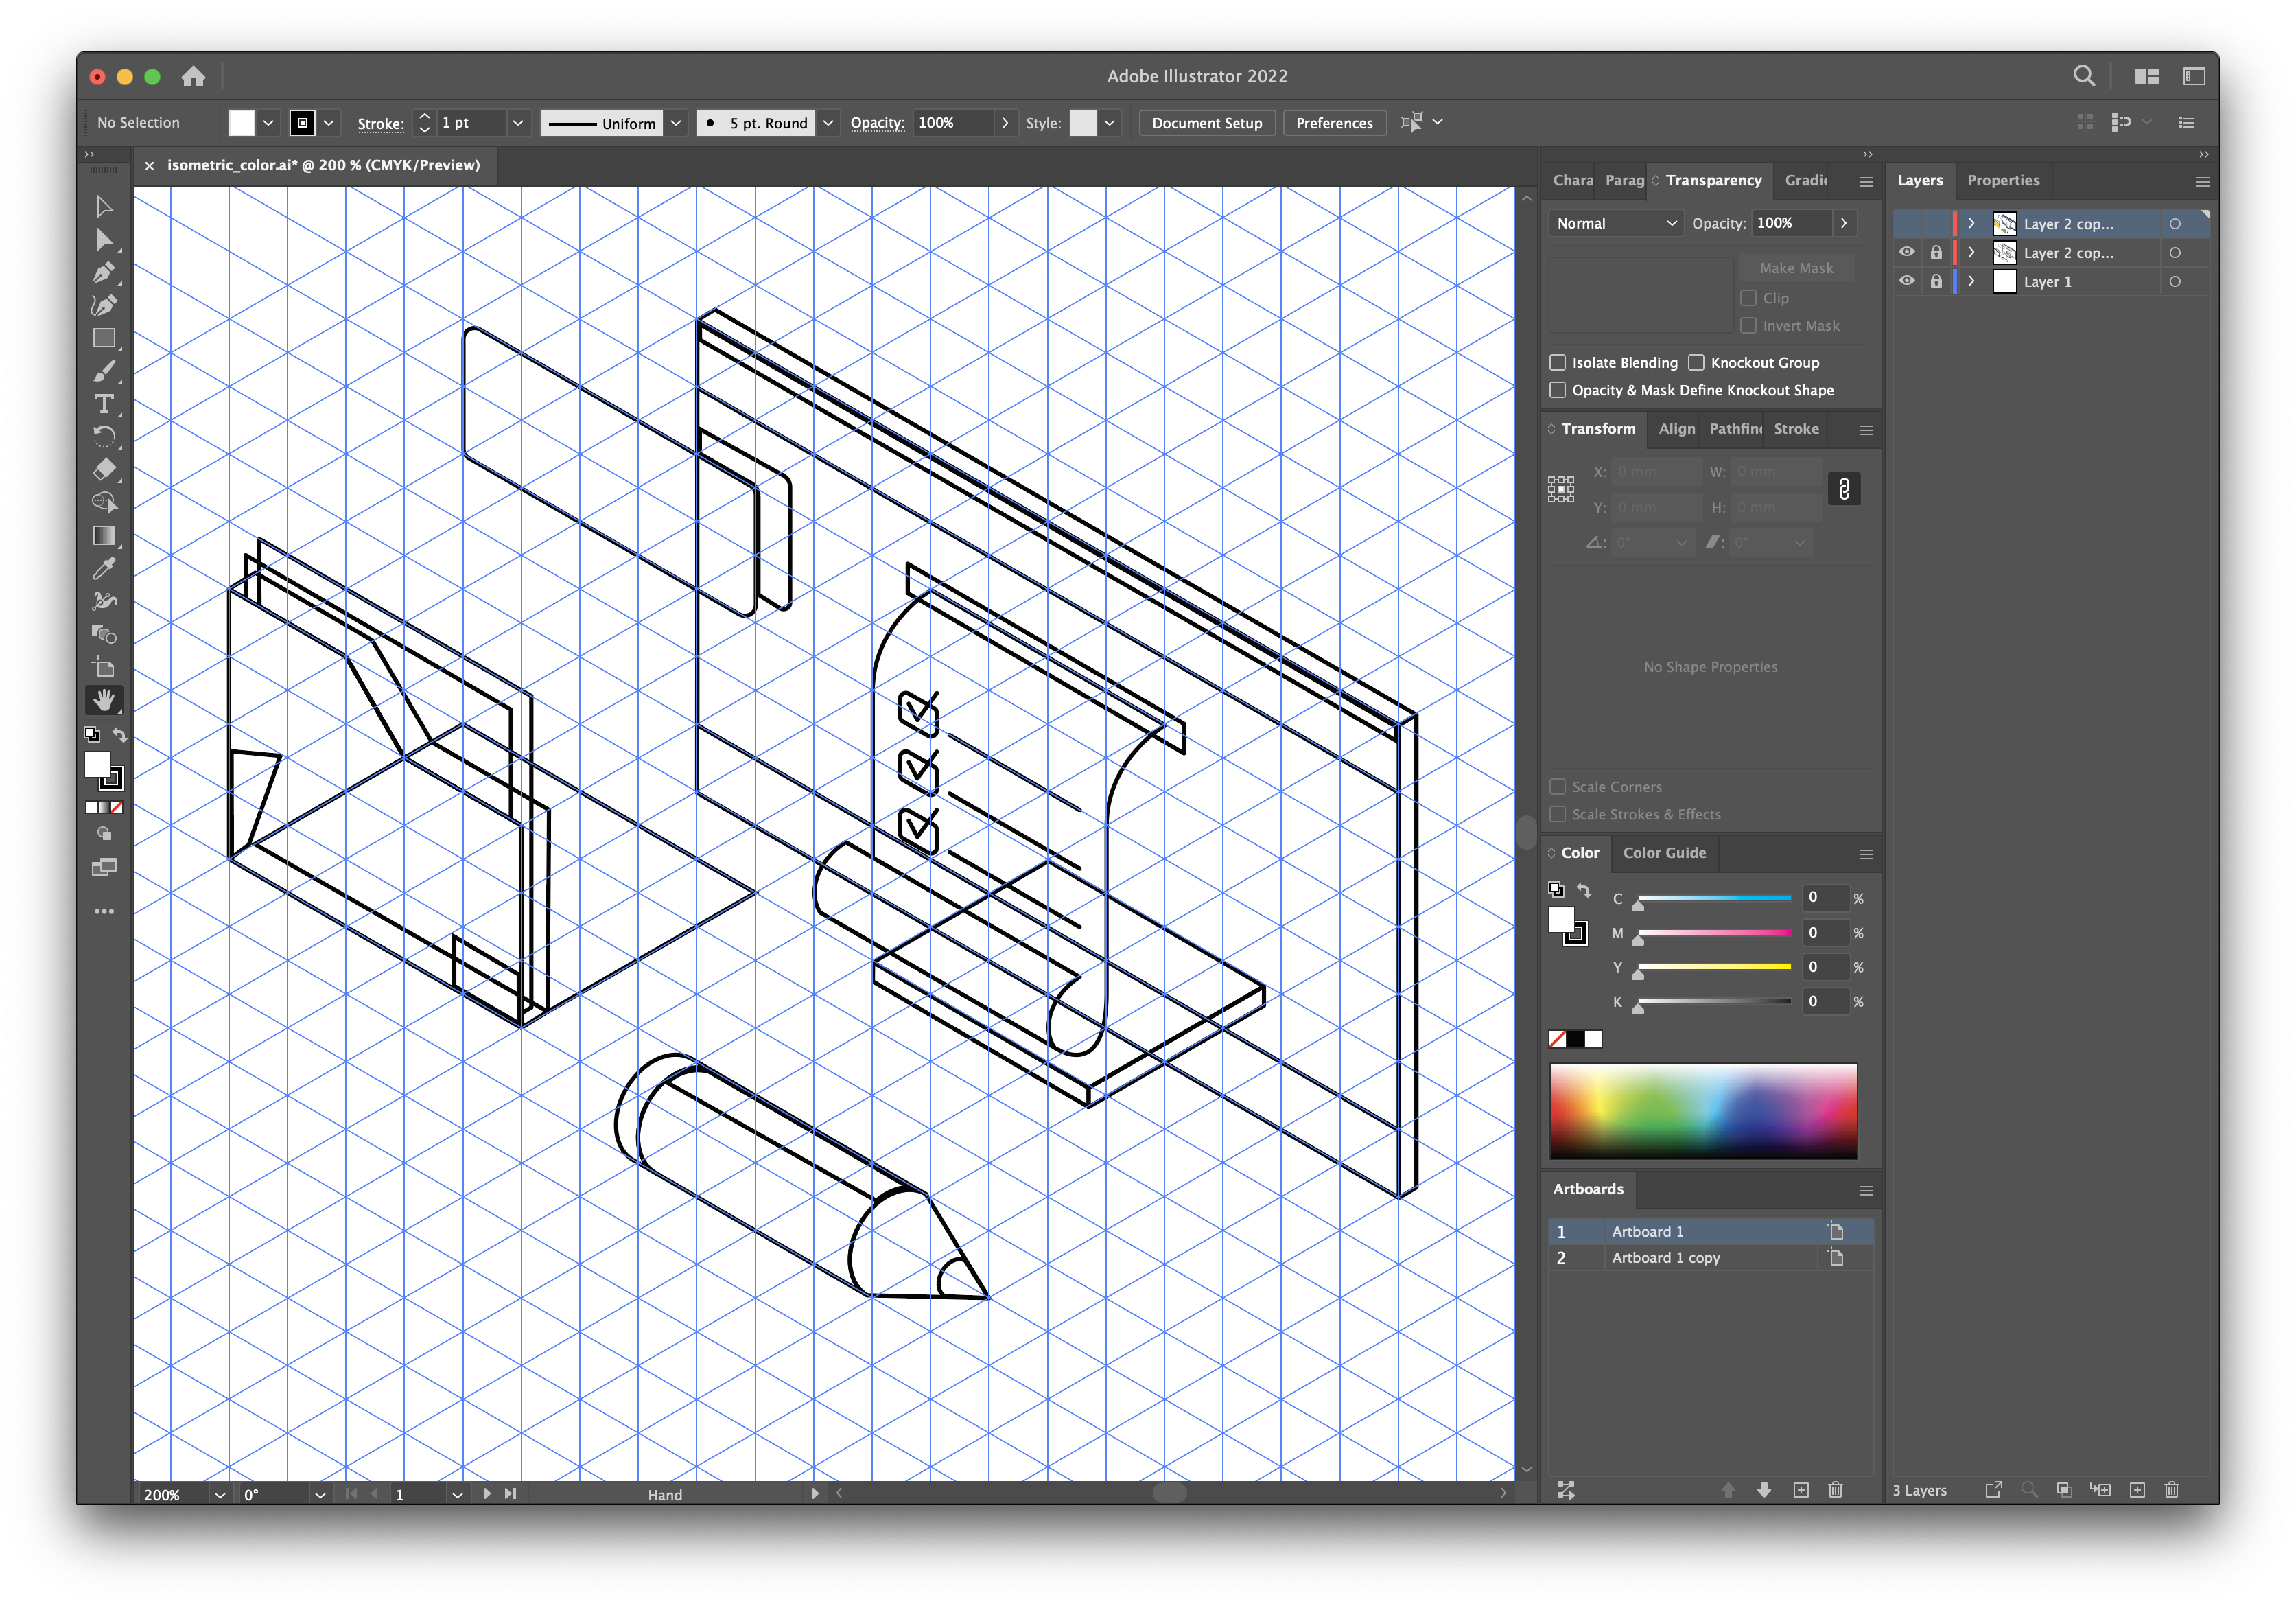Select the Type tool
2296x1606 pixels.
tap(103, 403)
